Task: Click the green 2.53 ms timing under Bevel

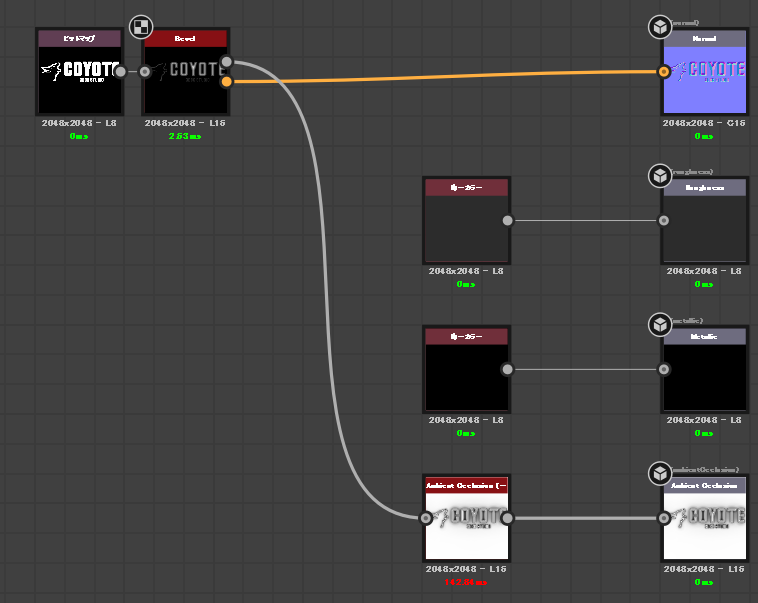Action: click(x=185, y=136)
